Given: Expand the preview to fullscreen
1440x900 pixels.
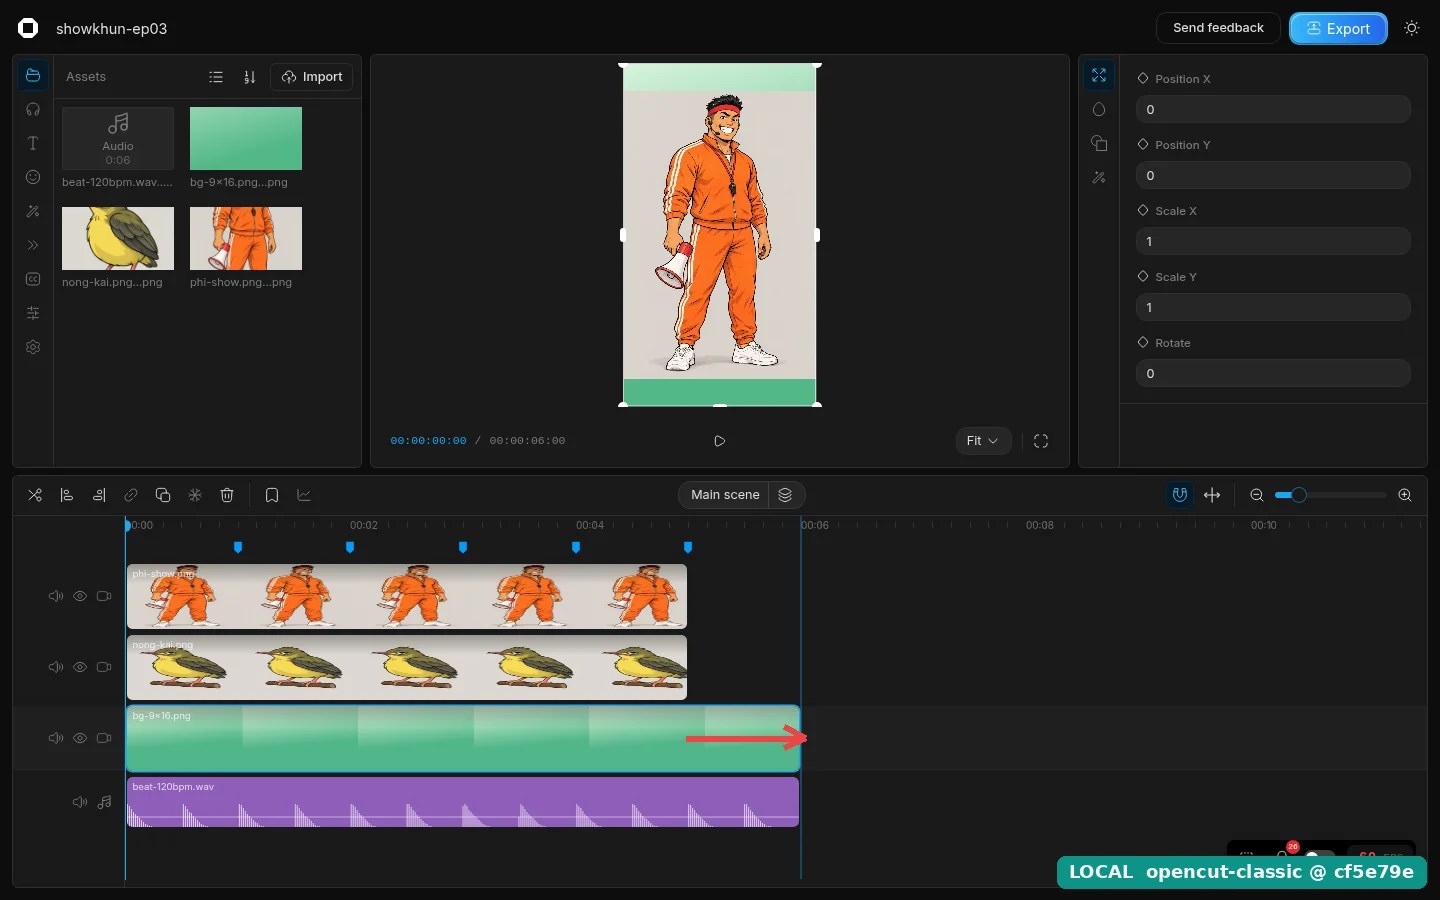Looking at the screenshot, I should [1041, 441].
